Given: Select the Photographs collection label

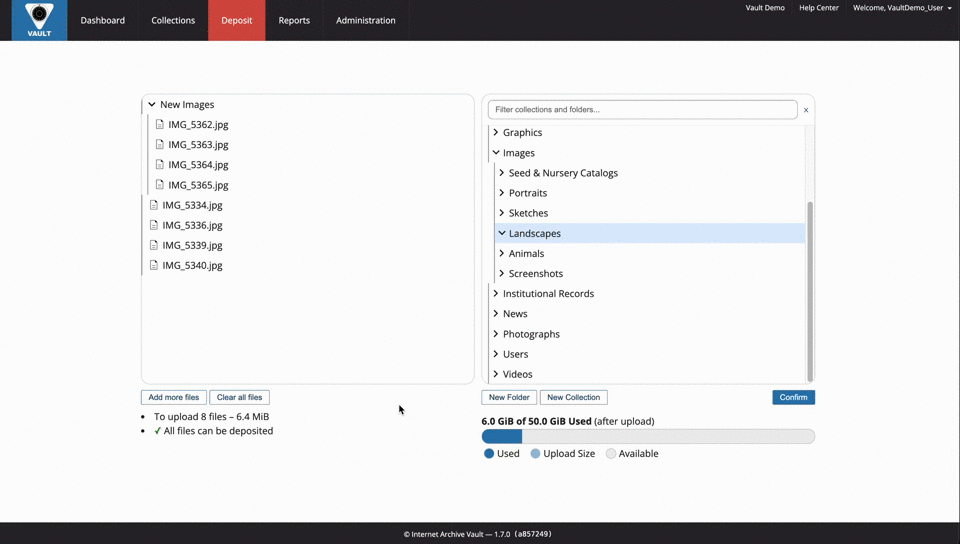Looking at the screenshot, I should 531,334.
